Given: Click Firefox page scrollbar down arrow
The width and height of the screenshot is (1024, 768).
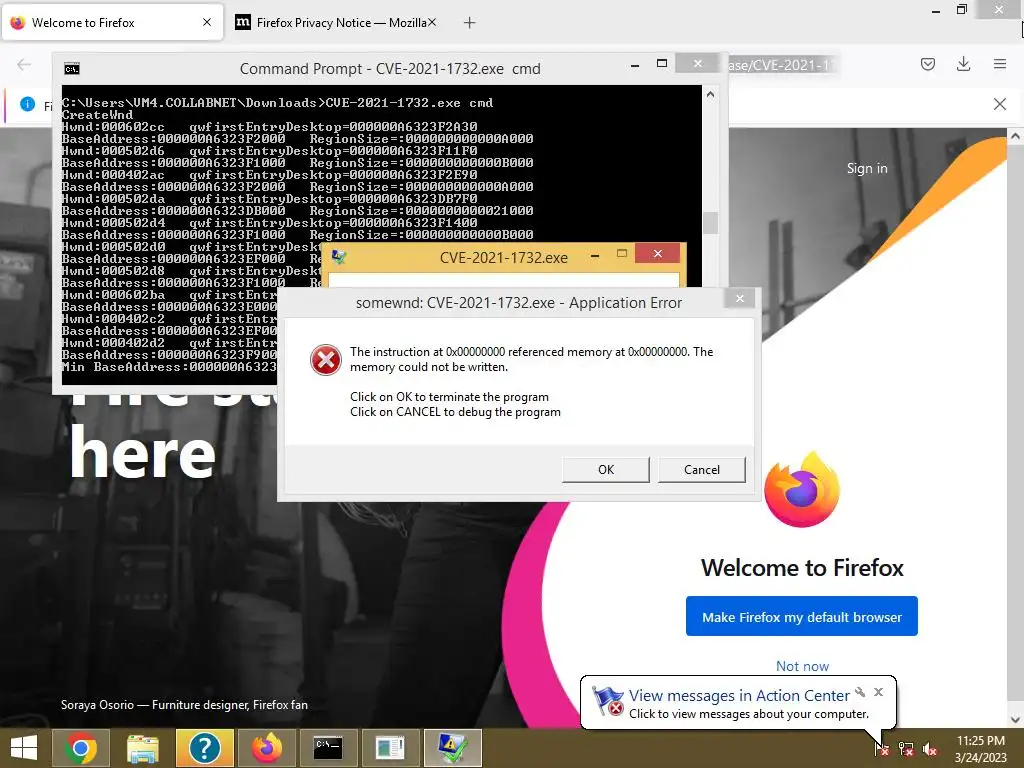Looking at the screenshot, I should [1015, 720].
